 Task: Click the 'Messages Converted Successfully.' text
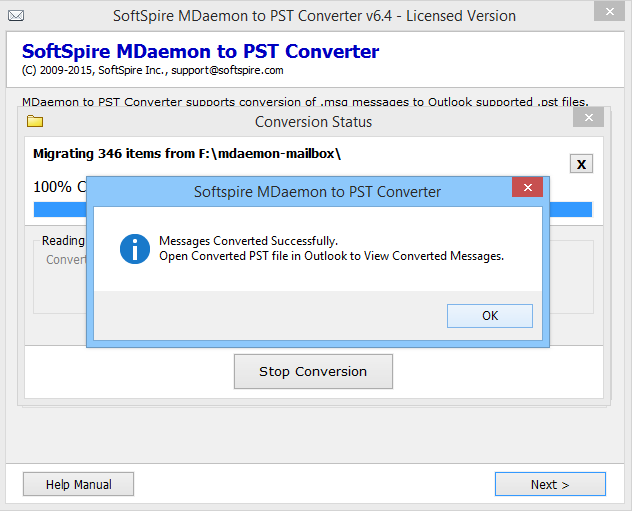pyautogui.click(x=248, y=241)
